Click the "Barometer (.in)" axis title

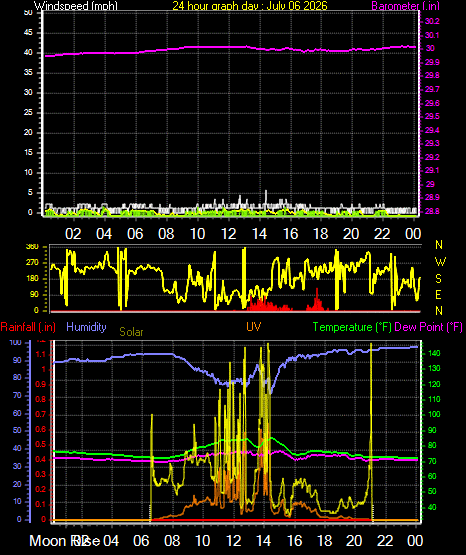pyautogui.click(x=405, y=6)
